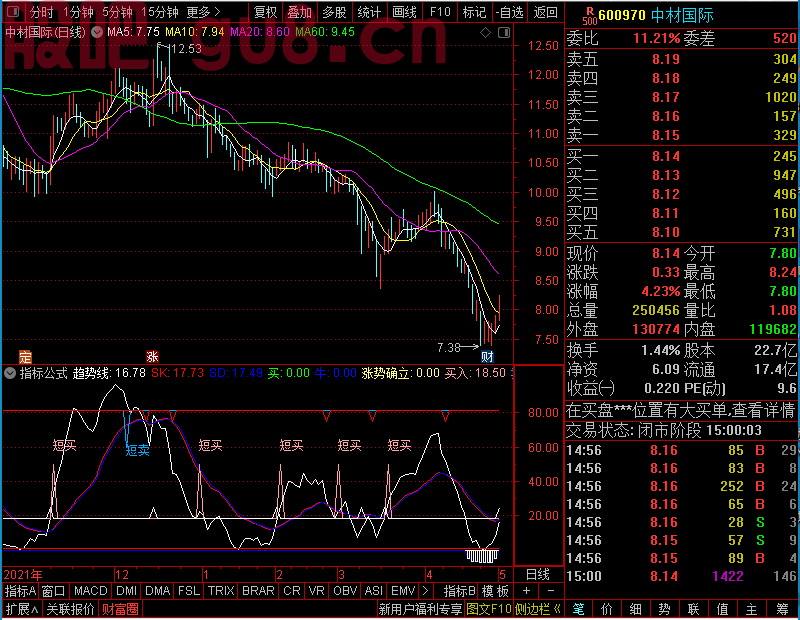This screenshot has height=620, width=800.
Task: Select the 筹 chips tab in the sidebar
Action: coord(782,609)
